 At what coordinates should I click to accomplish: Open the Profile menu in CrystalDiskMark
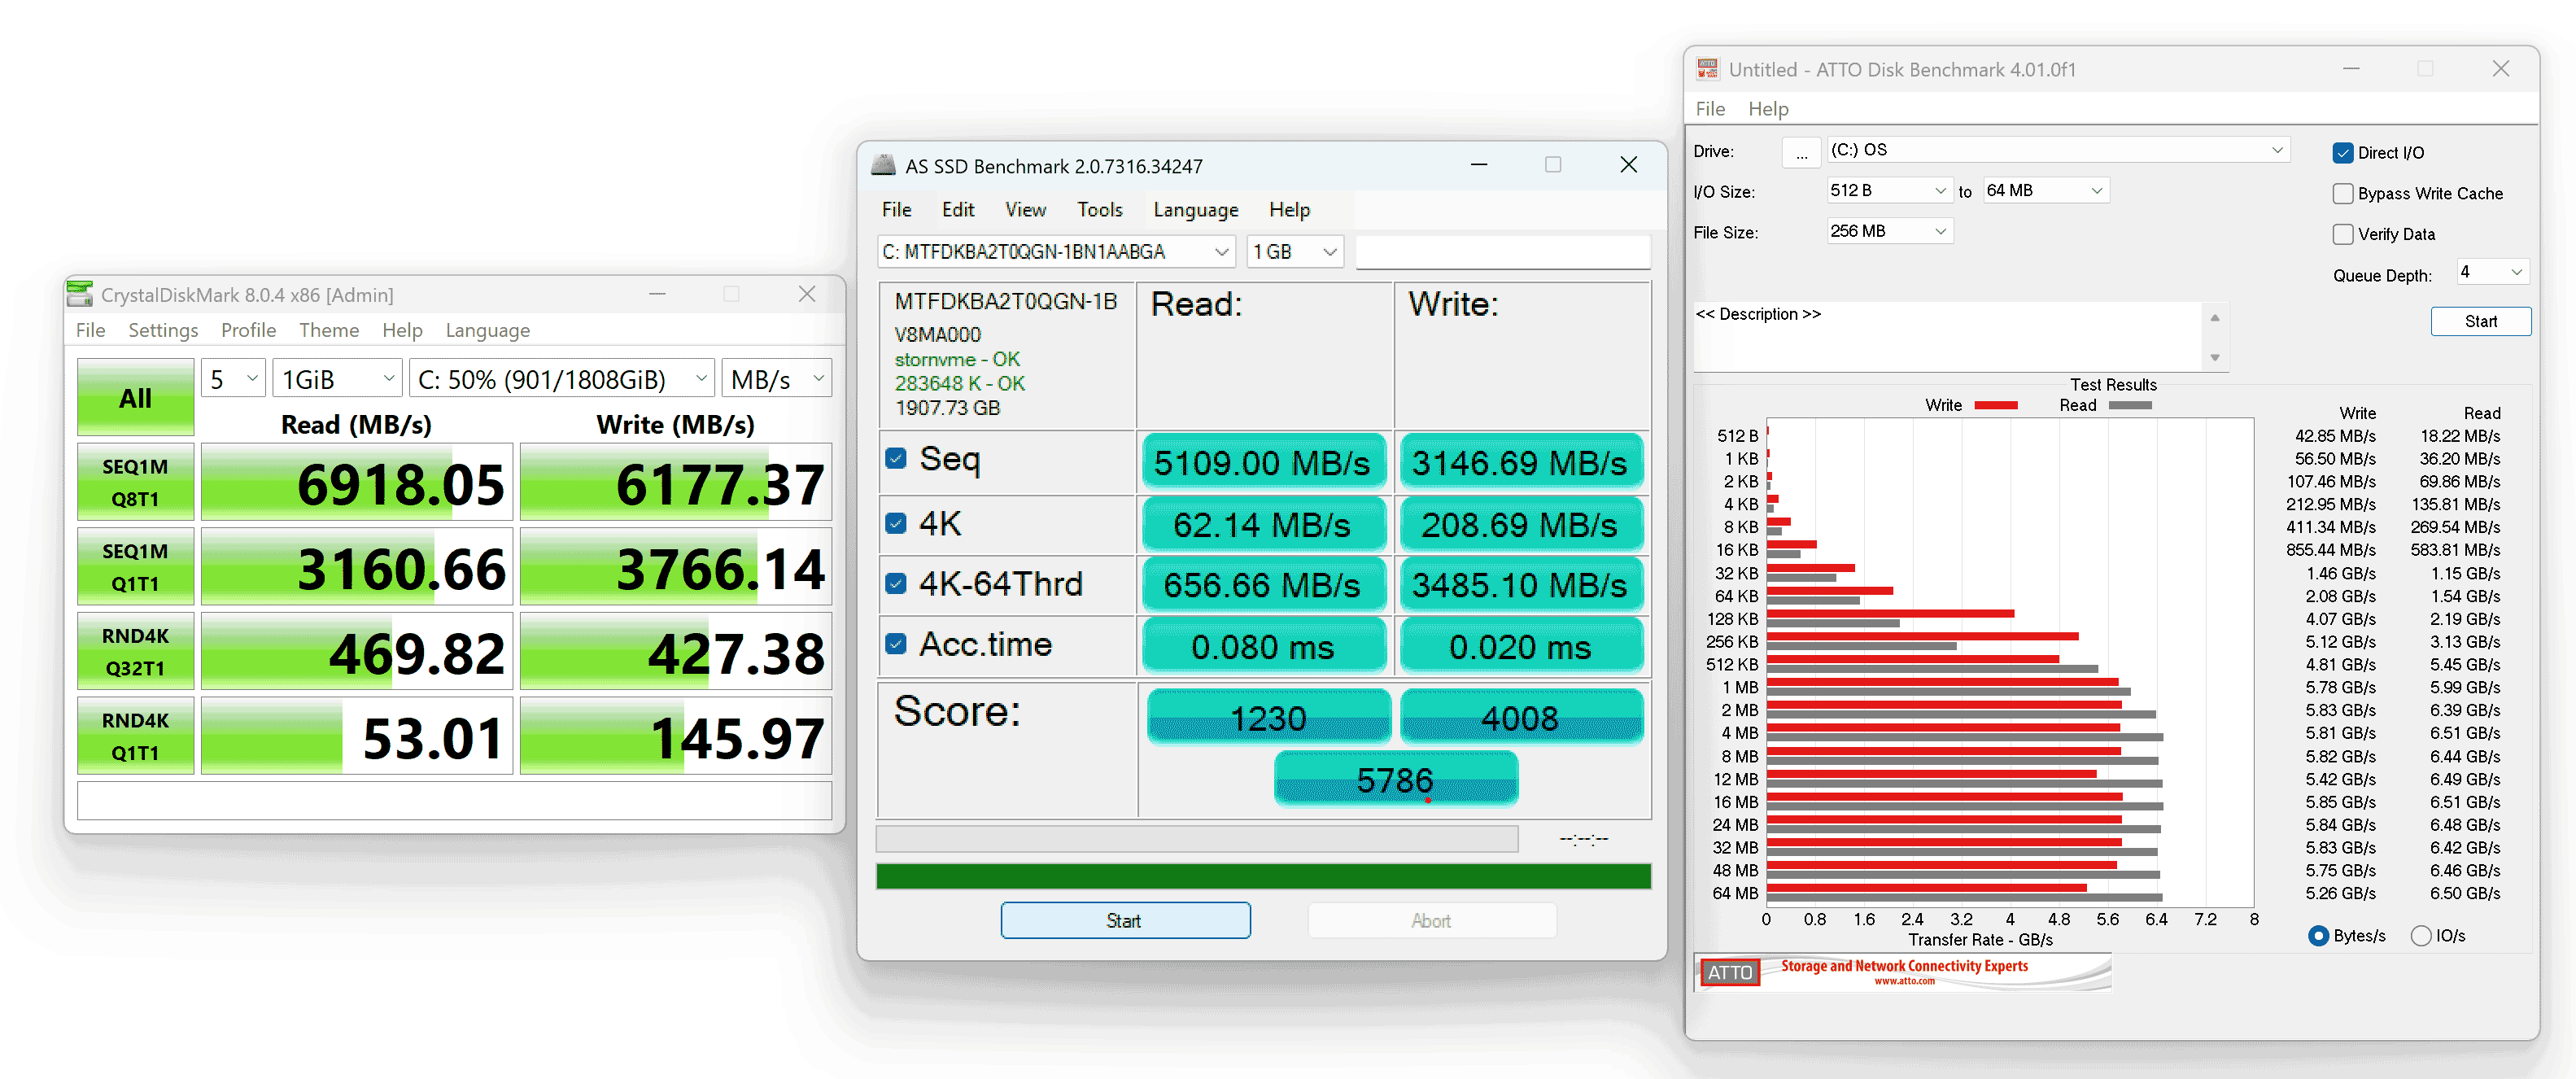tap(248, 330)
